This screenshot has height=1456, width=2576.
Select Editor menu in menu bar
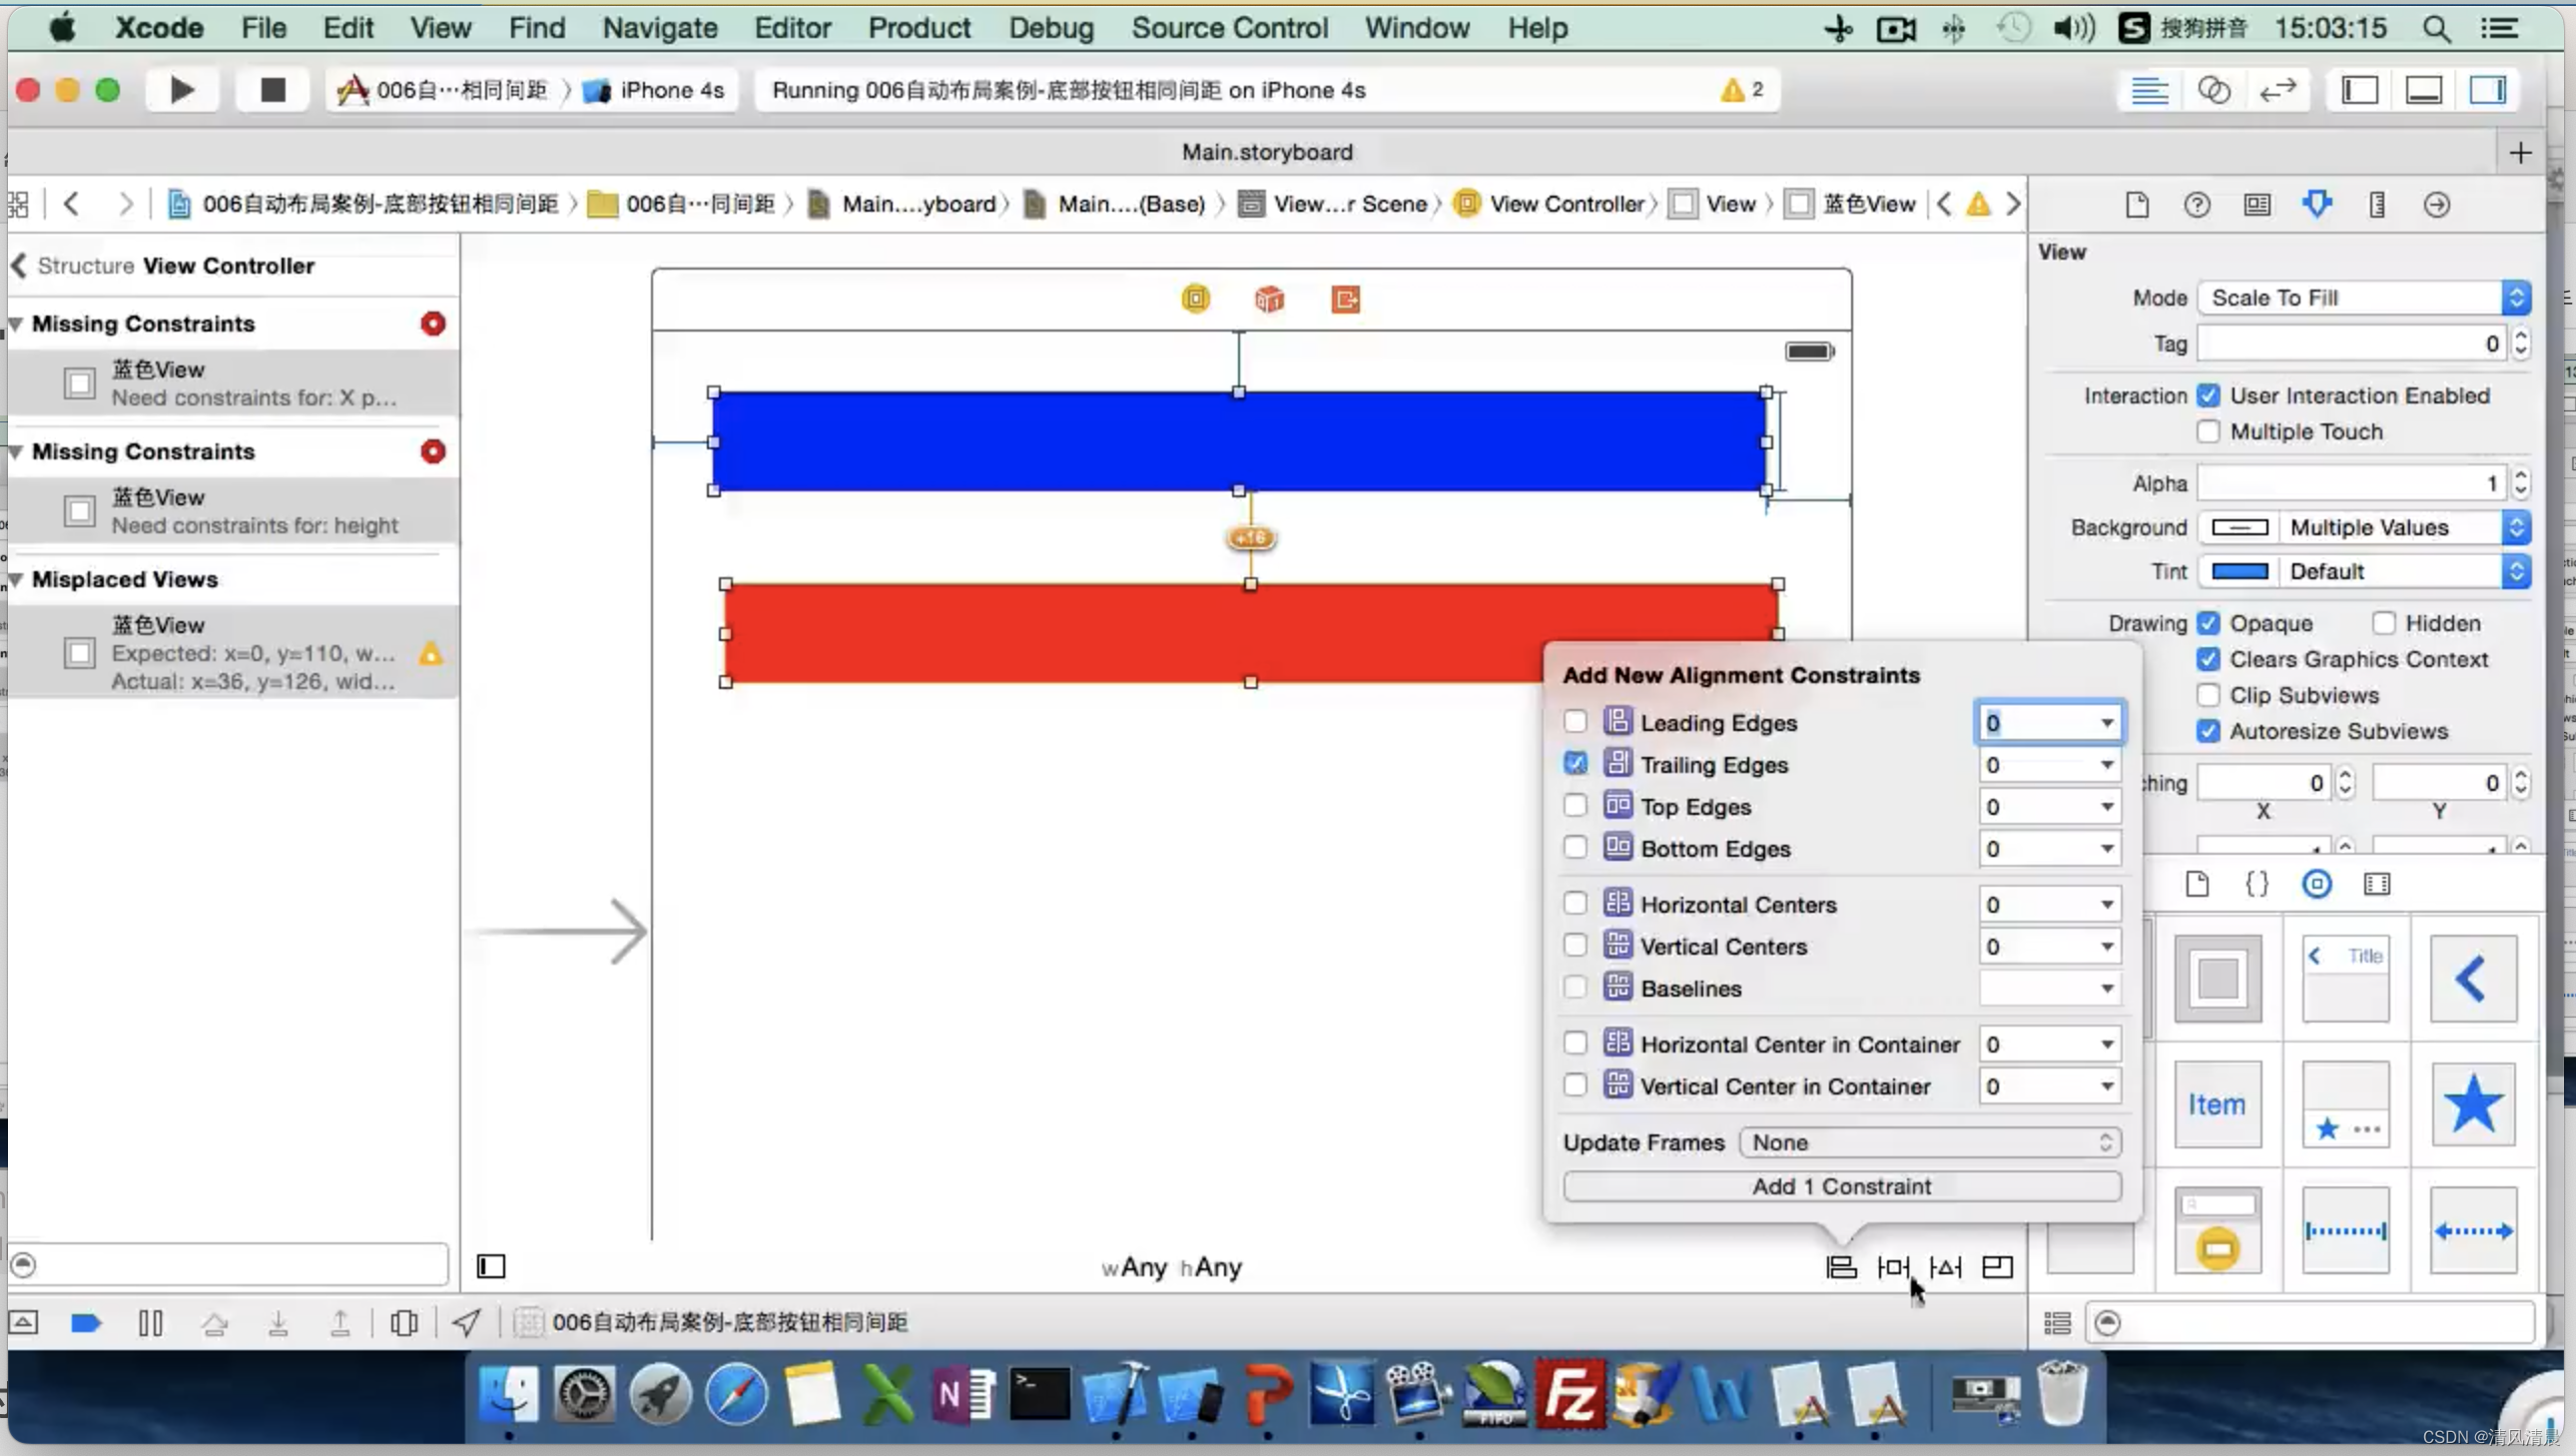793,28
